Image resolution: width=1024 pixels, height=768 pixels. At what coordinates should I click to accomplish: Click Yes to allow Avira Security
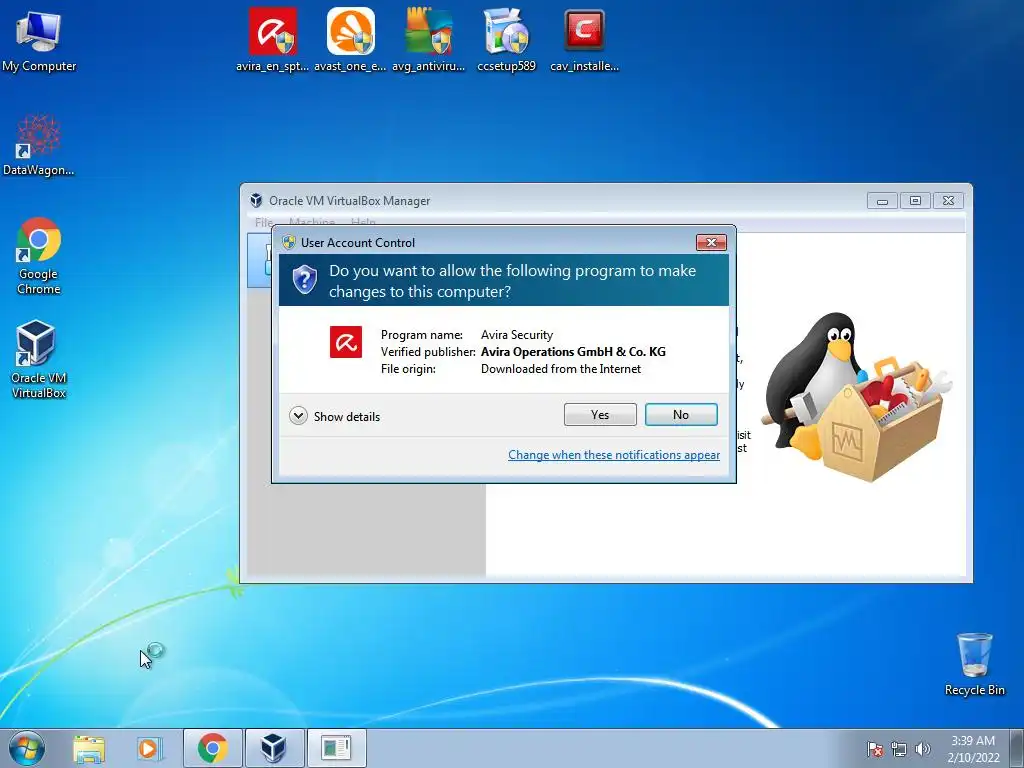click(x=600, y=415)
